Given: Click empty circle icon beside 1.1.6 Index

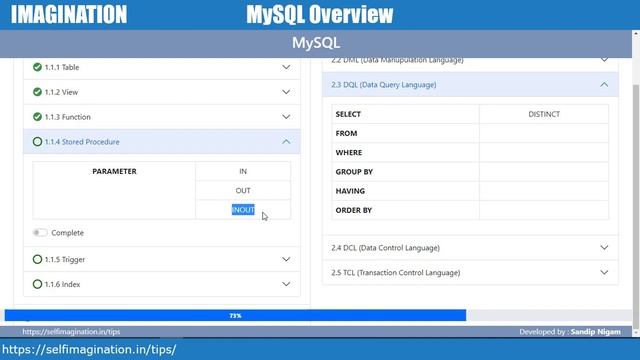Looking at the screenshot, I should point(37,284).
